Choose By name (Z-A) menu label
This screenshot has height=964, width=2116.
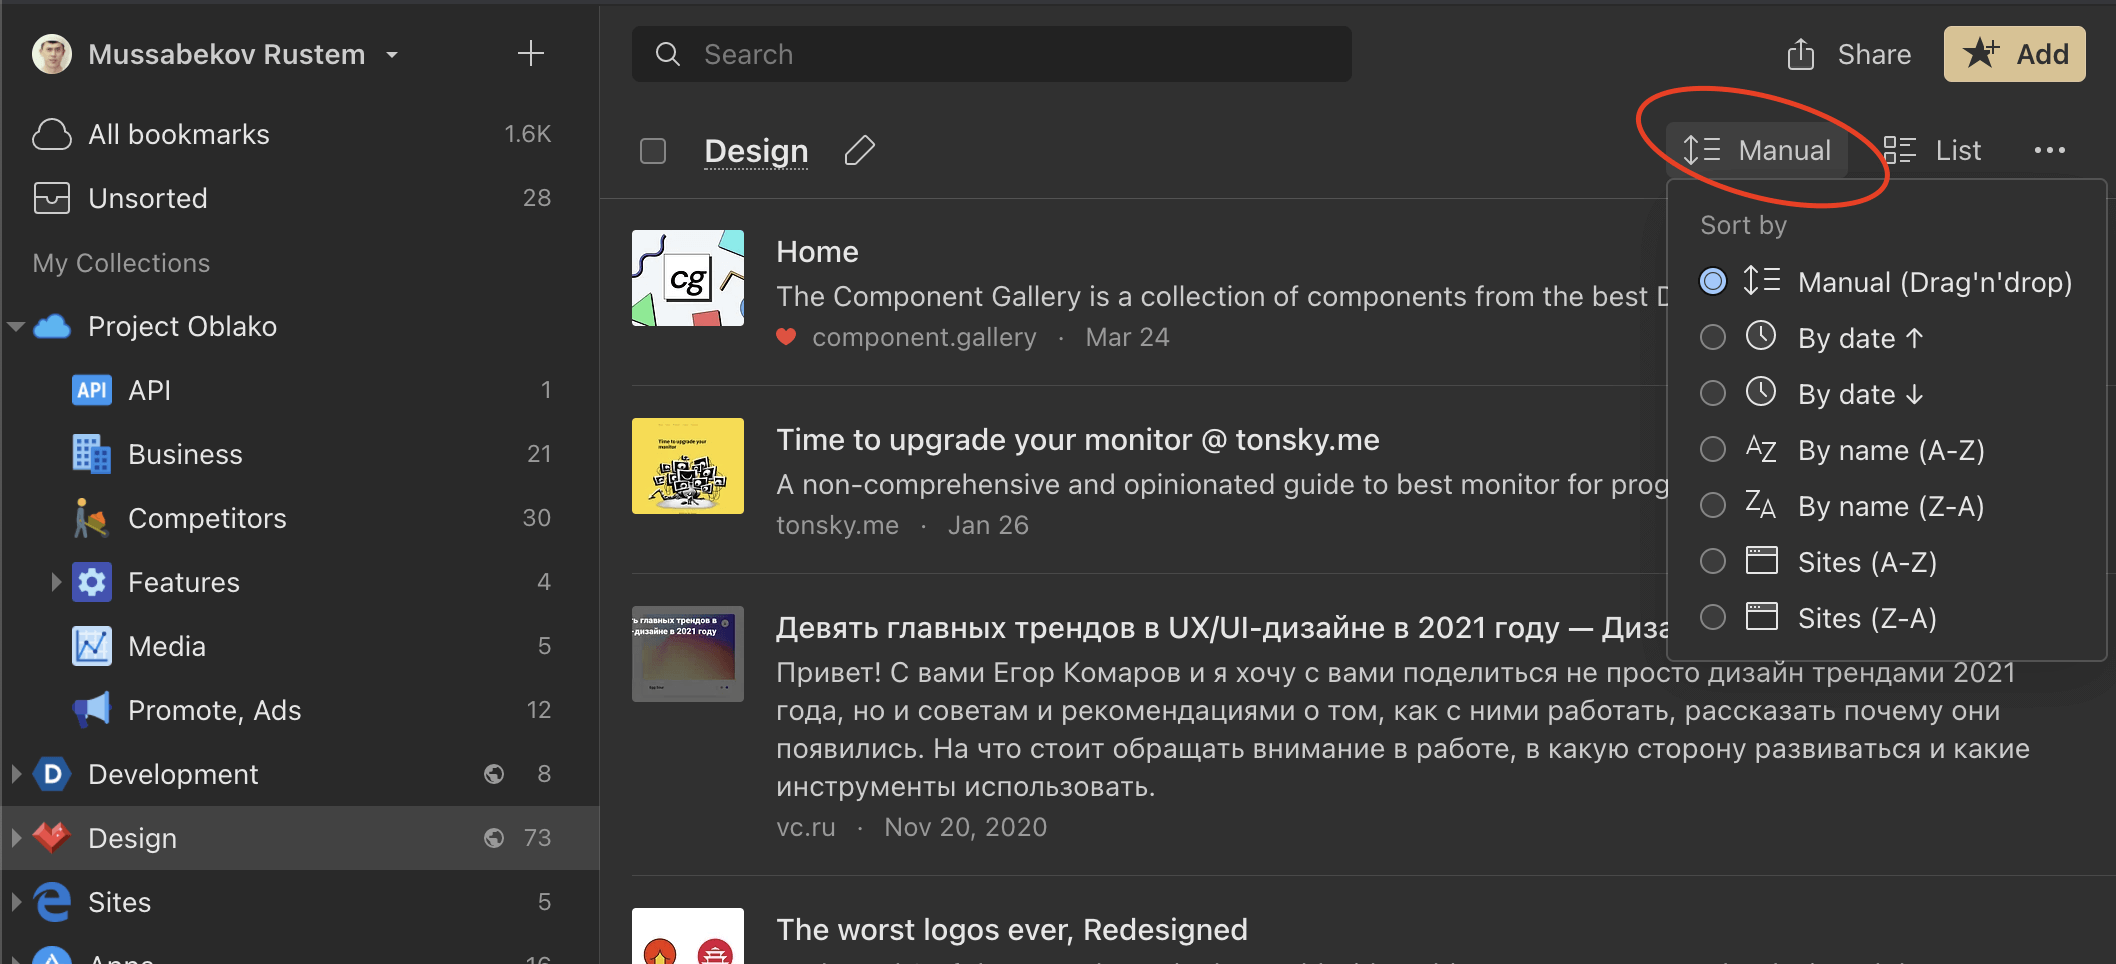click(1891, 506)
